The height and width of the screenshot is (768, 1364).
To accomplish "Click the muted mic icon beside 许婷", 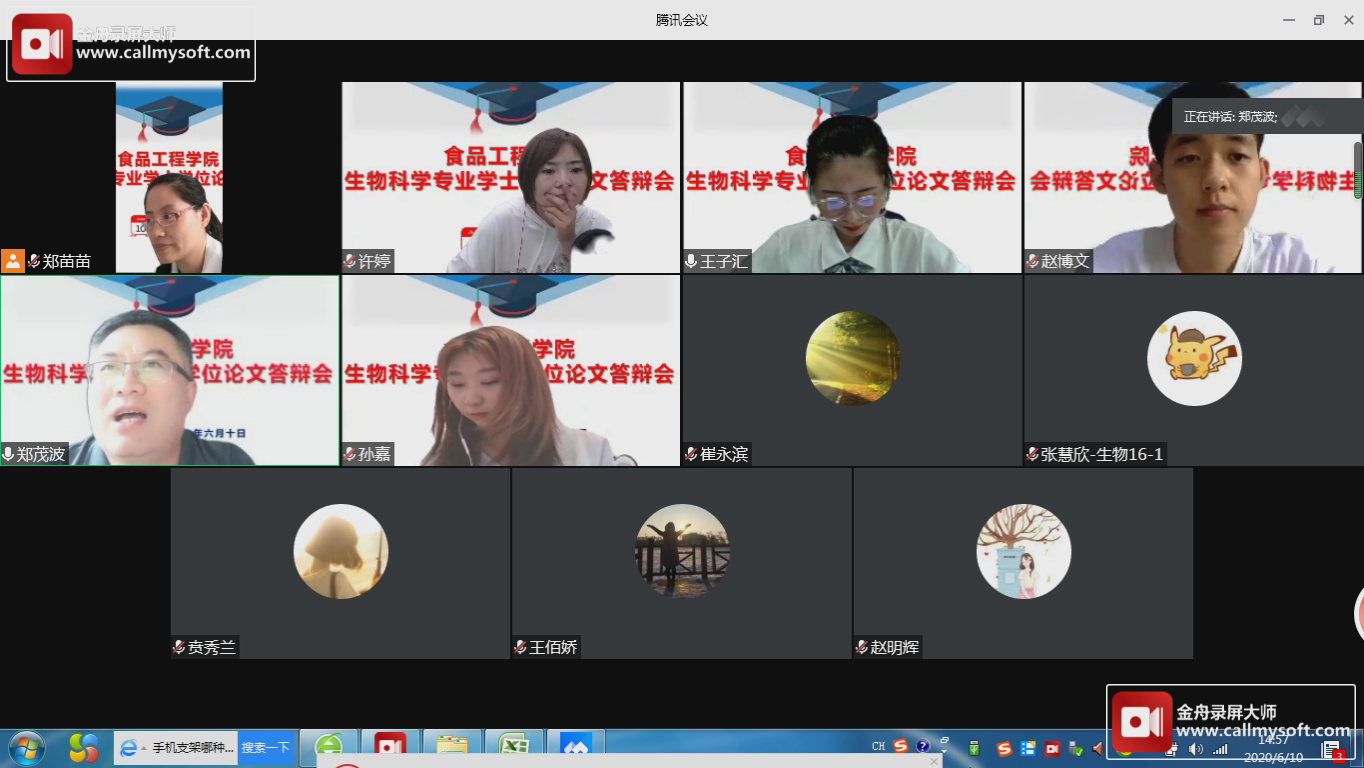I will (x=350, y=261).
